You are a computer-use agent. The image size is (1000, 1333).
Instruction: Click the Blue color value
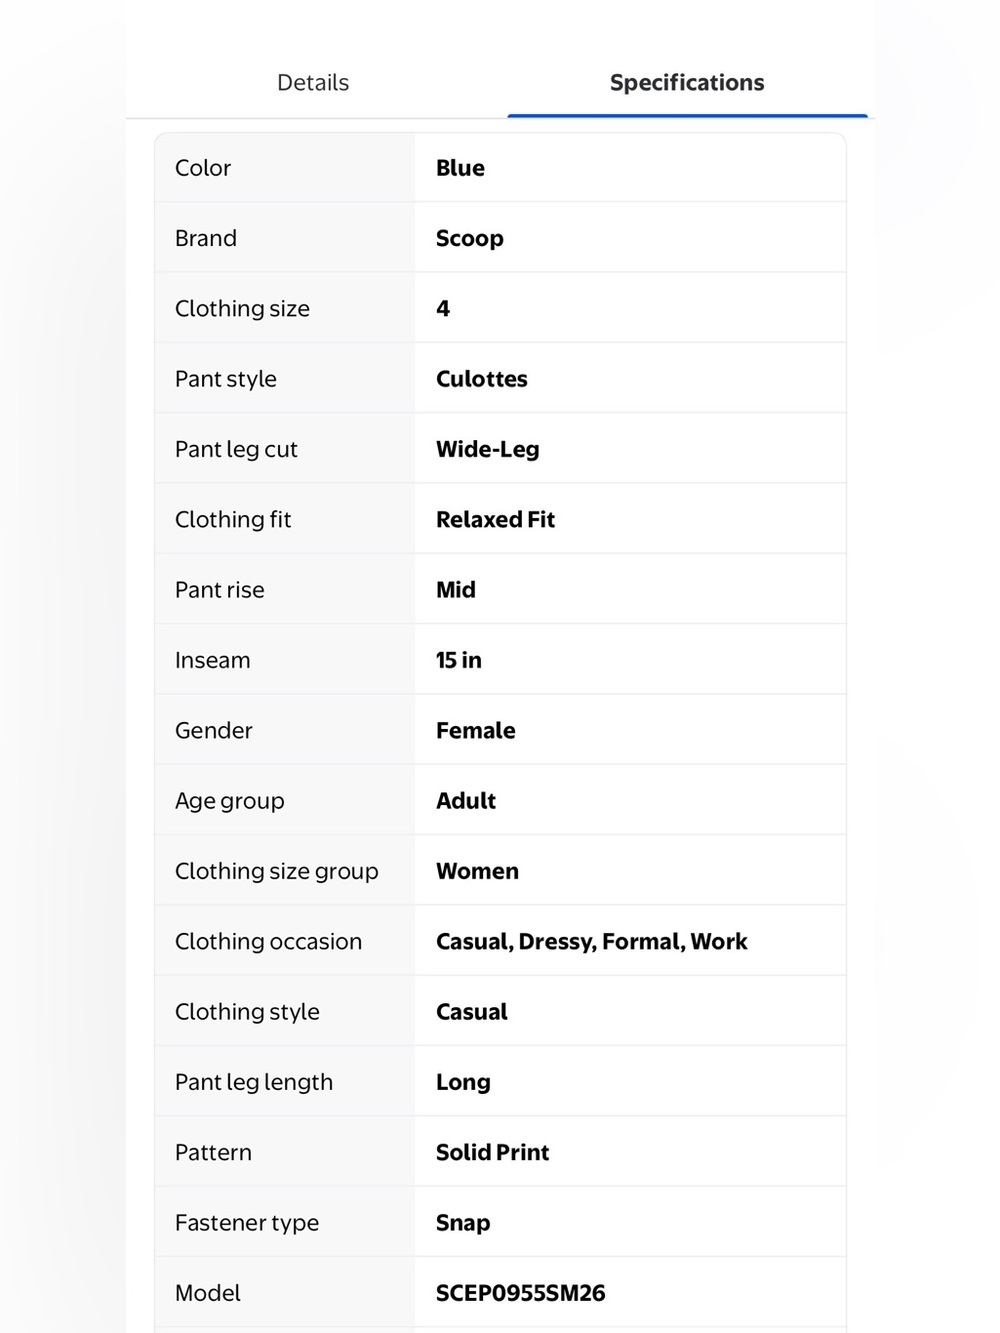pyautogui.click(x=460, y=168)
